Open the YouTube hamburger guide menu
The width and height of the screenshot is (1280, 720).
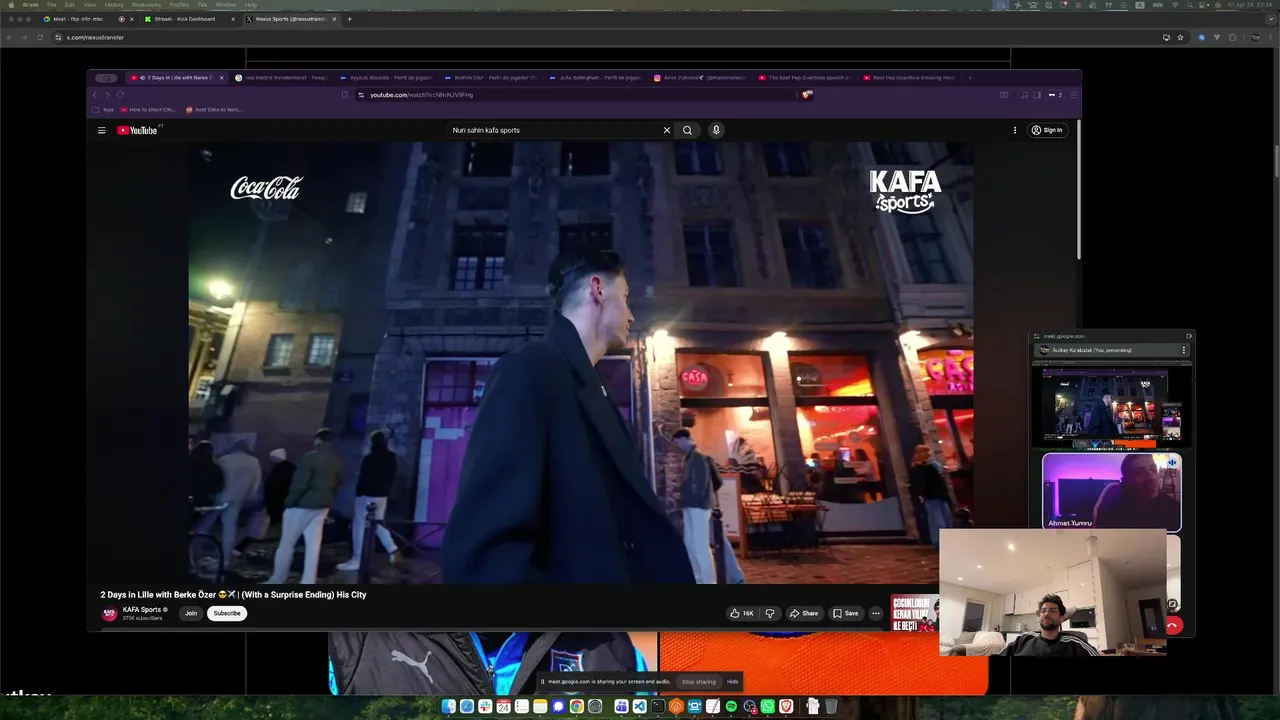pos(101,130)
